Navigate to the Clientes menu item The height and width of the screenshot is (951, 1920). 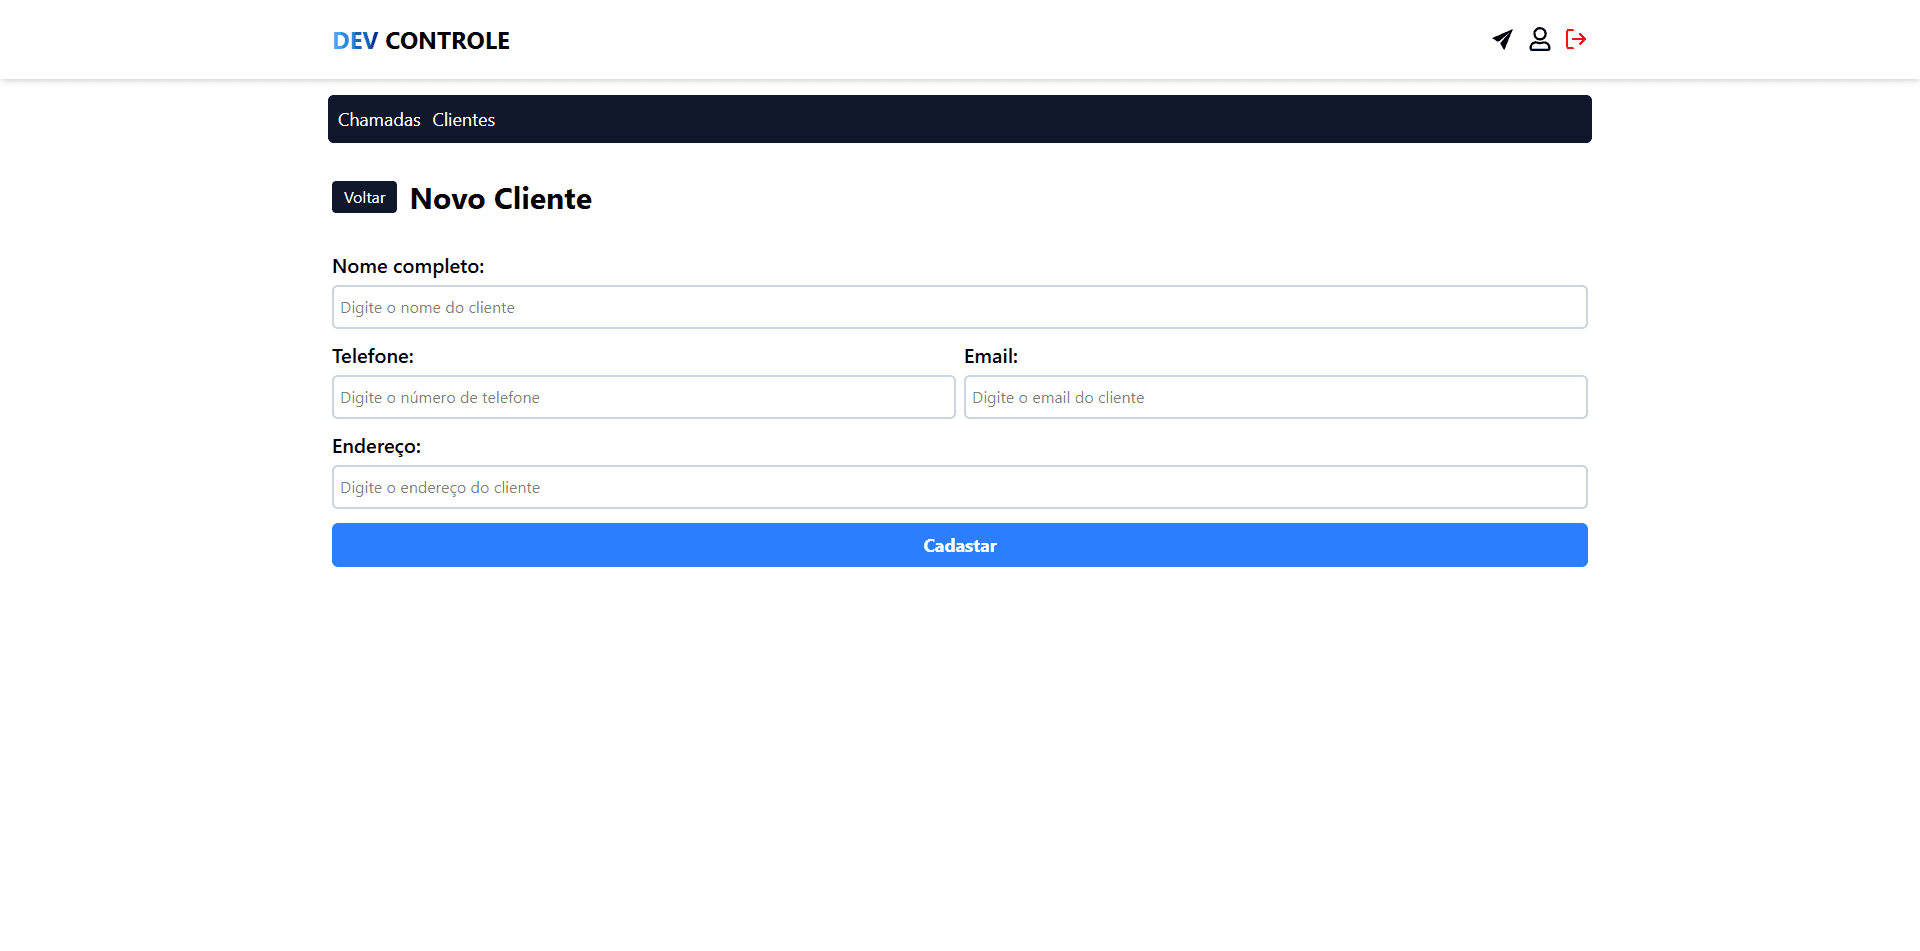[x=463, y=120]
